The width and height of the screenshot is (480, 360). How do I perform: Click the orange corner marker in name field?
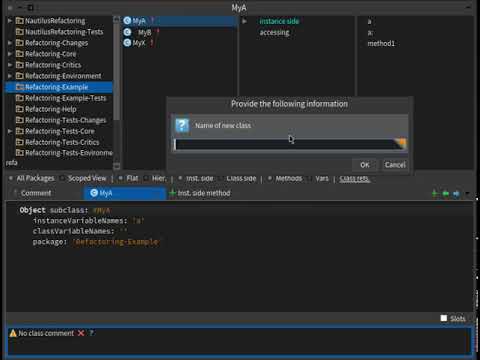[401, 143]
